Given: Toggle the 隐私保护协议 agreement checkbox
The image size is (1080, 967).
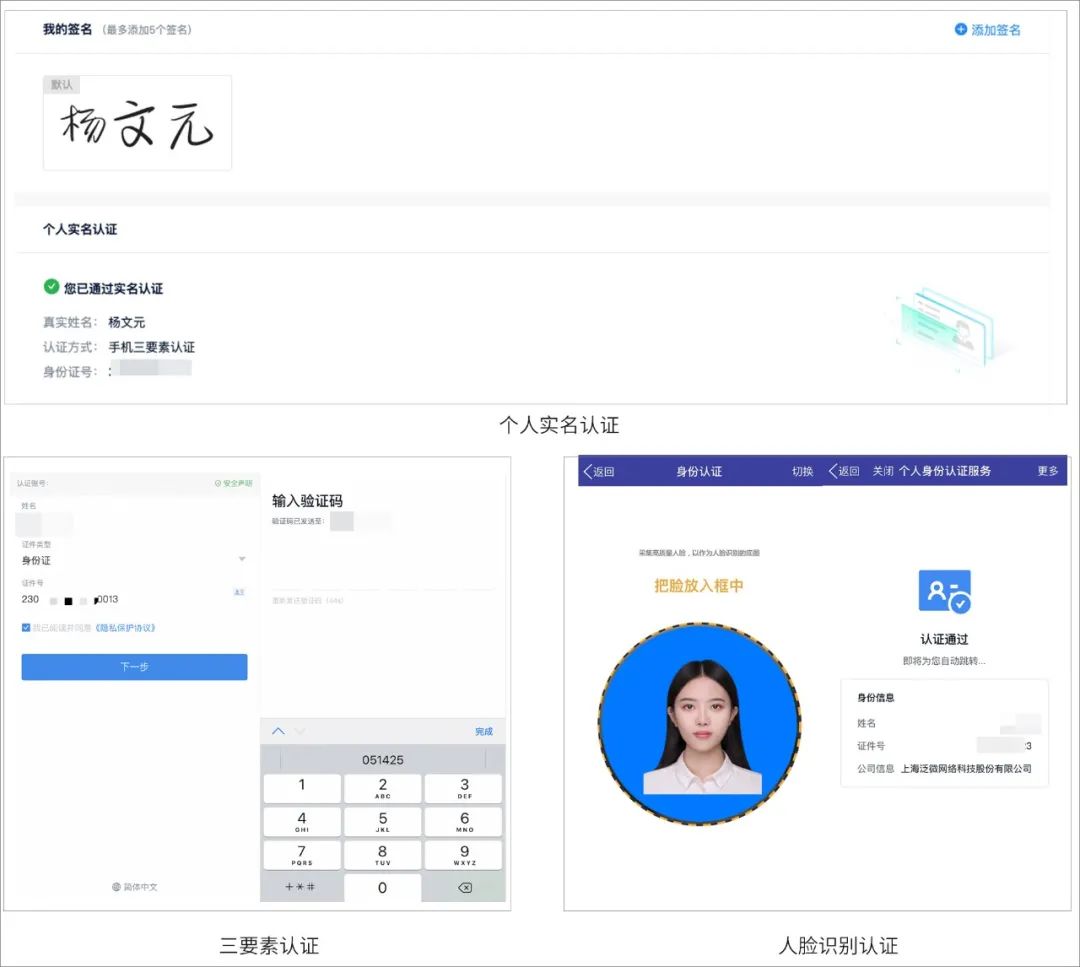Looking at the screenshot, I should (26, 628).
